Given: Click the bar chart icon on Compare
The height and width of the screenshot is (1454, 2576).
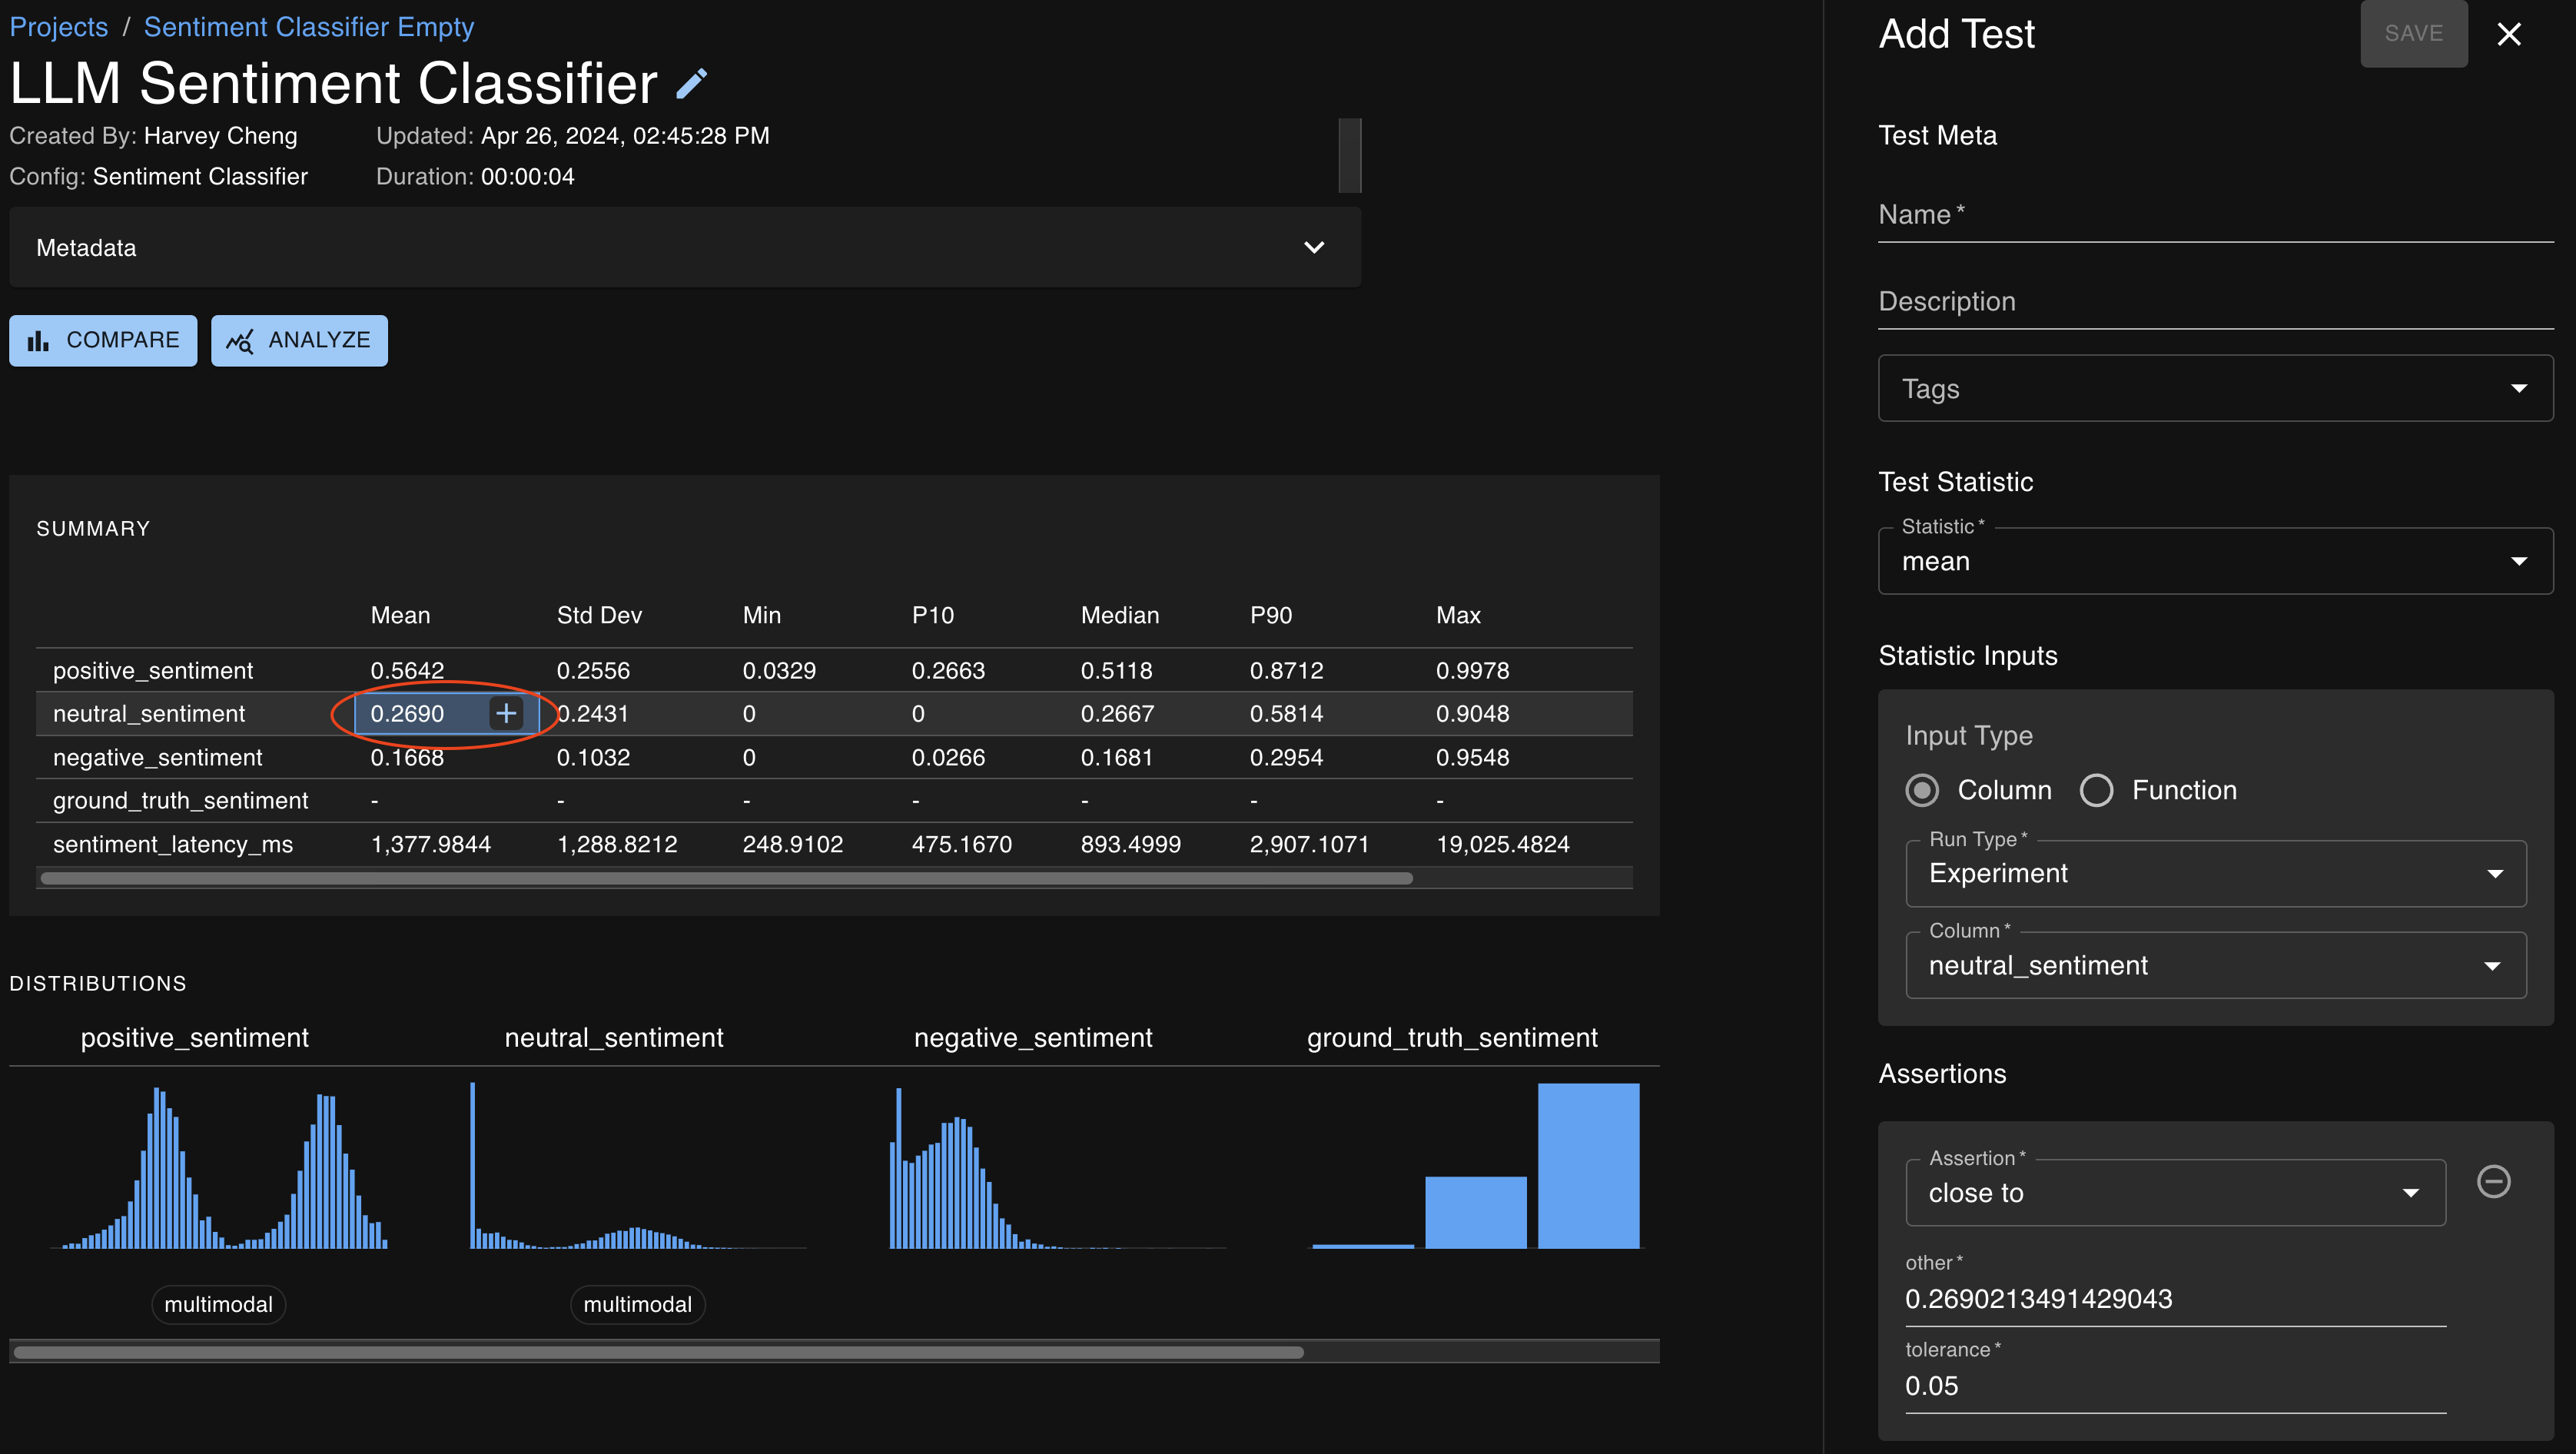Looking at the screenshot, I should click(x=38, y=341).
